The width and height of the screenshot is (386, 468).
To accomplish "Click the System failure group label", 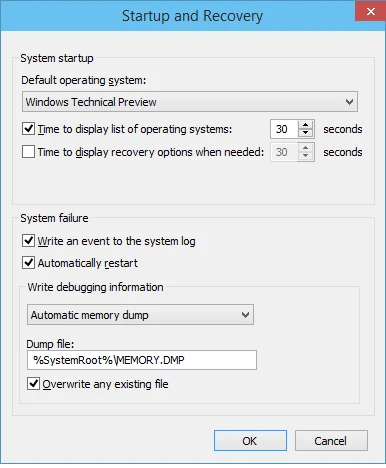I will coord(54,218).
